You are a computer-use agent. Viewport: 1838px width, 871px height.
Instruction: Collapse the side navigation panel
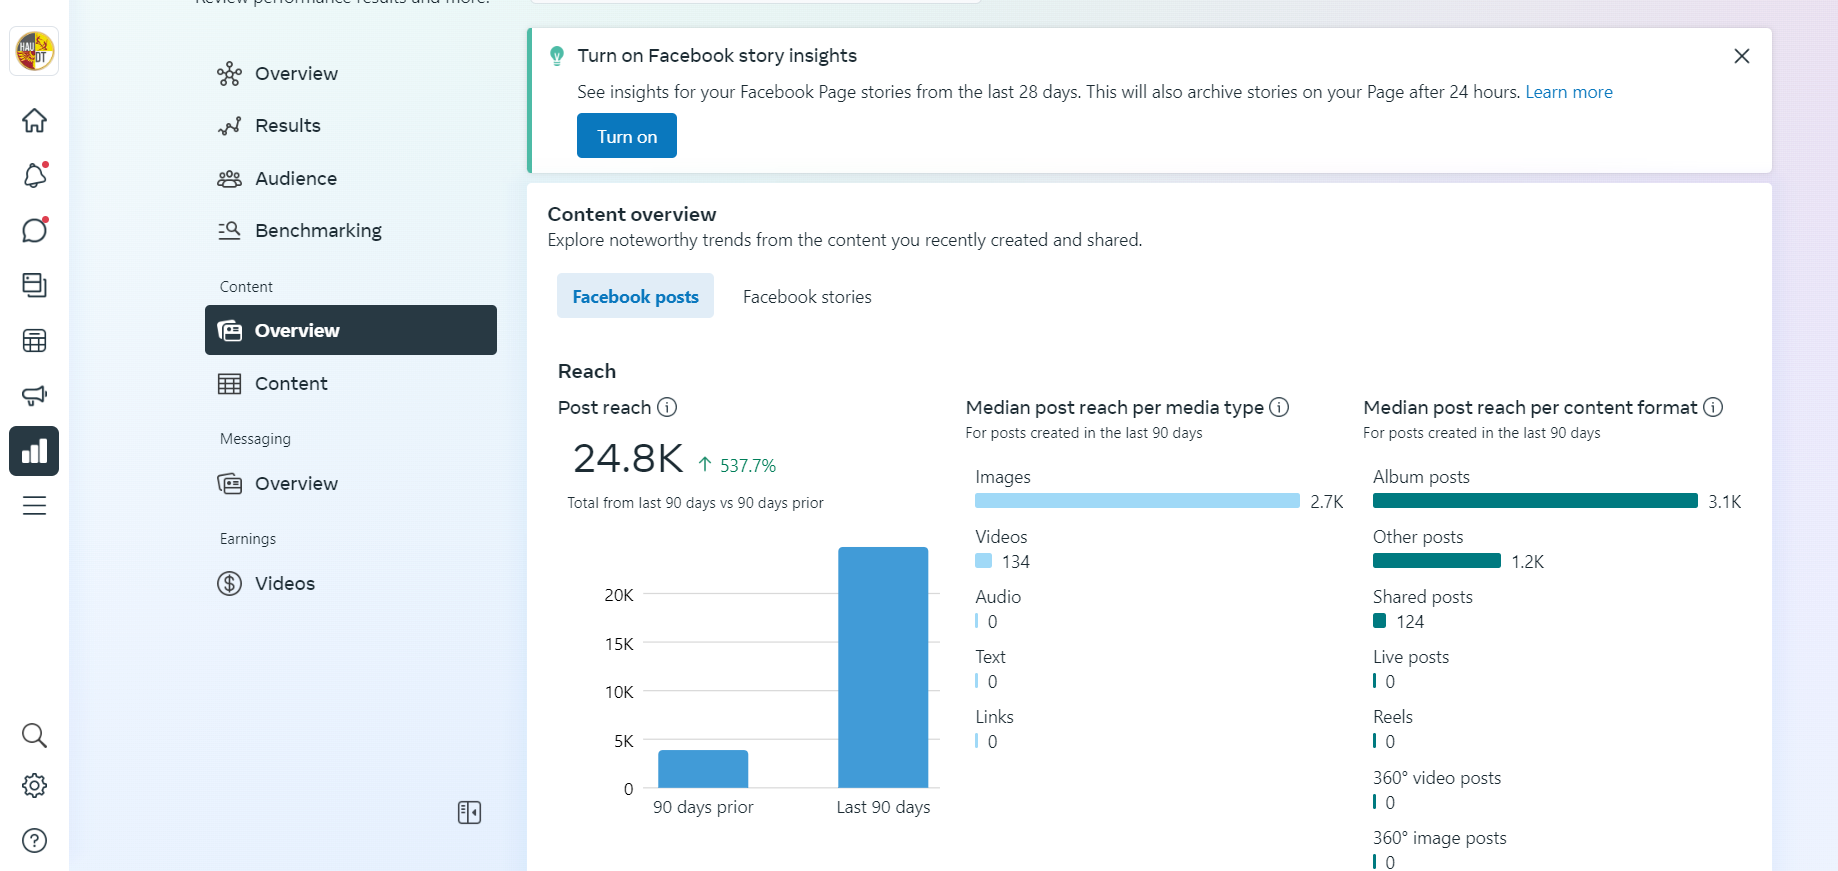tap(469, 812)
